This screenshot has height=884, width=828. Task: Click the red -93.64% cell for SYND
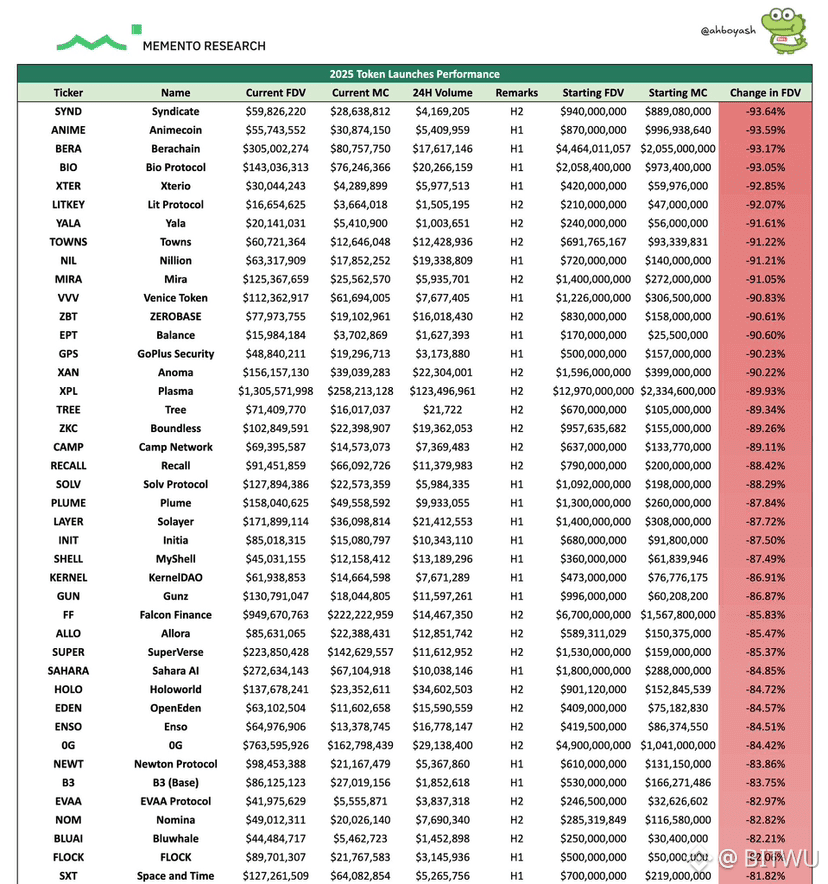pos(765,112)
